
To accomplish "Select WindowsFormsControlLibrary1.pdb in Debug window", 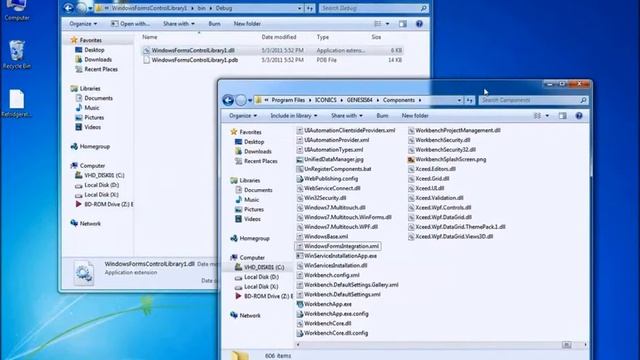I will [x=191, y=60].
